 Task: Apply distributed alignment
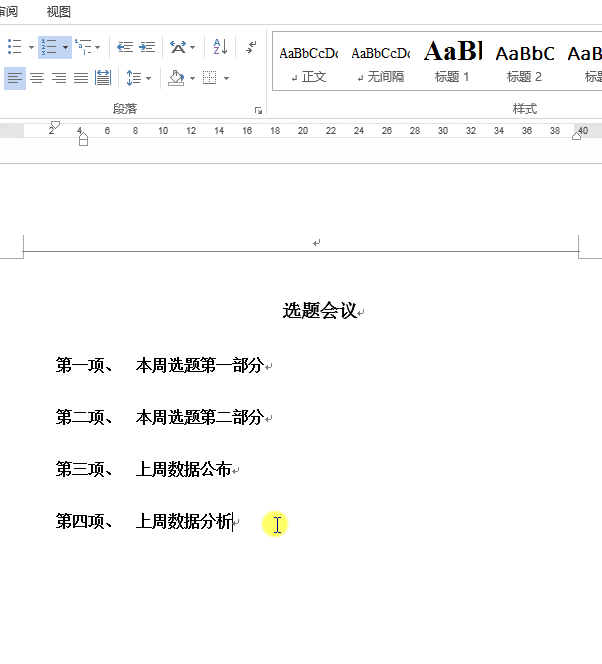pos(103,78)
